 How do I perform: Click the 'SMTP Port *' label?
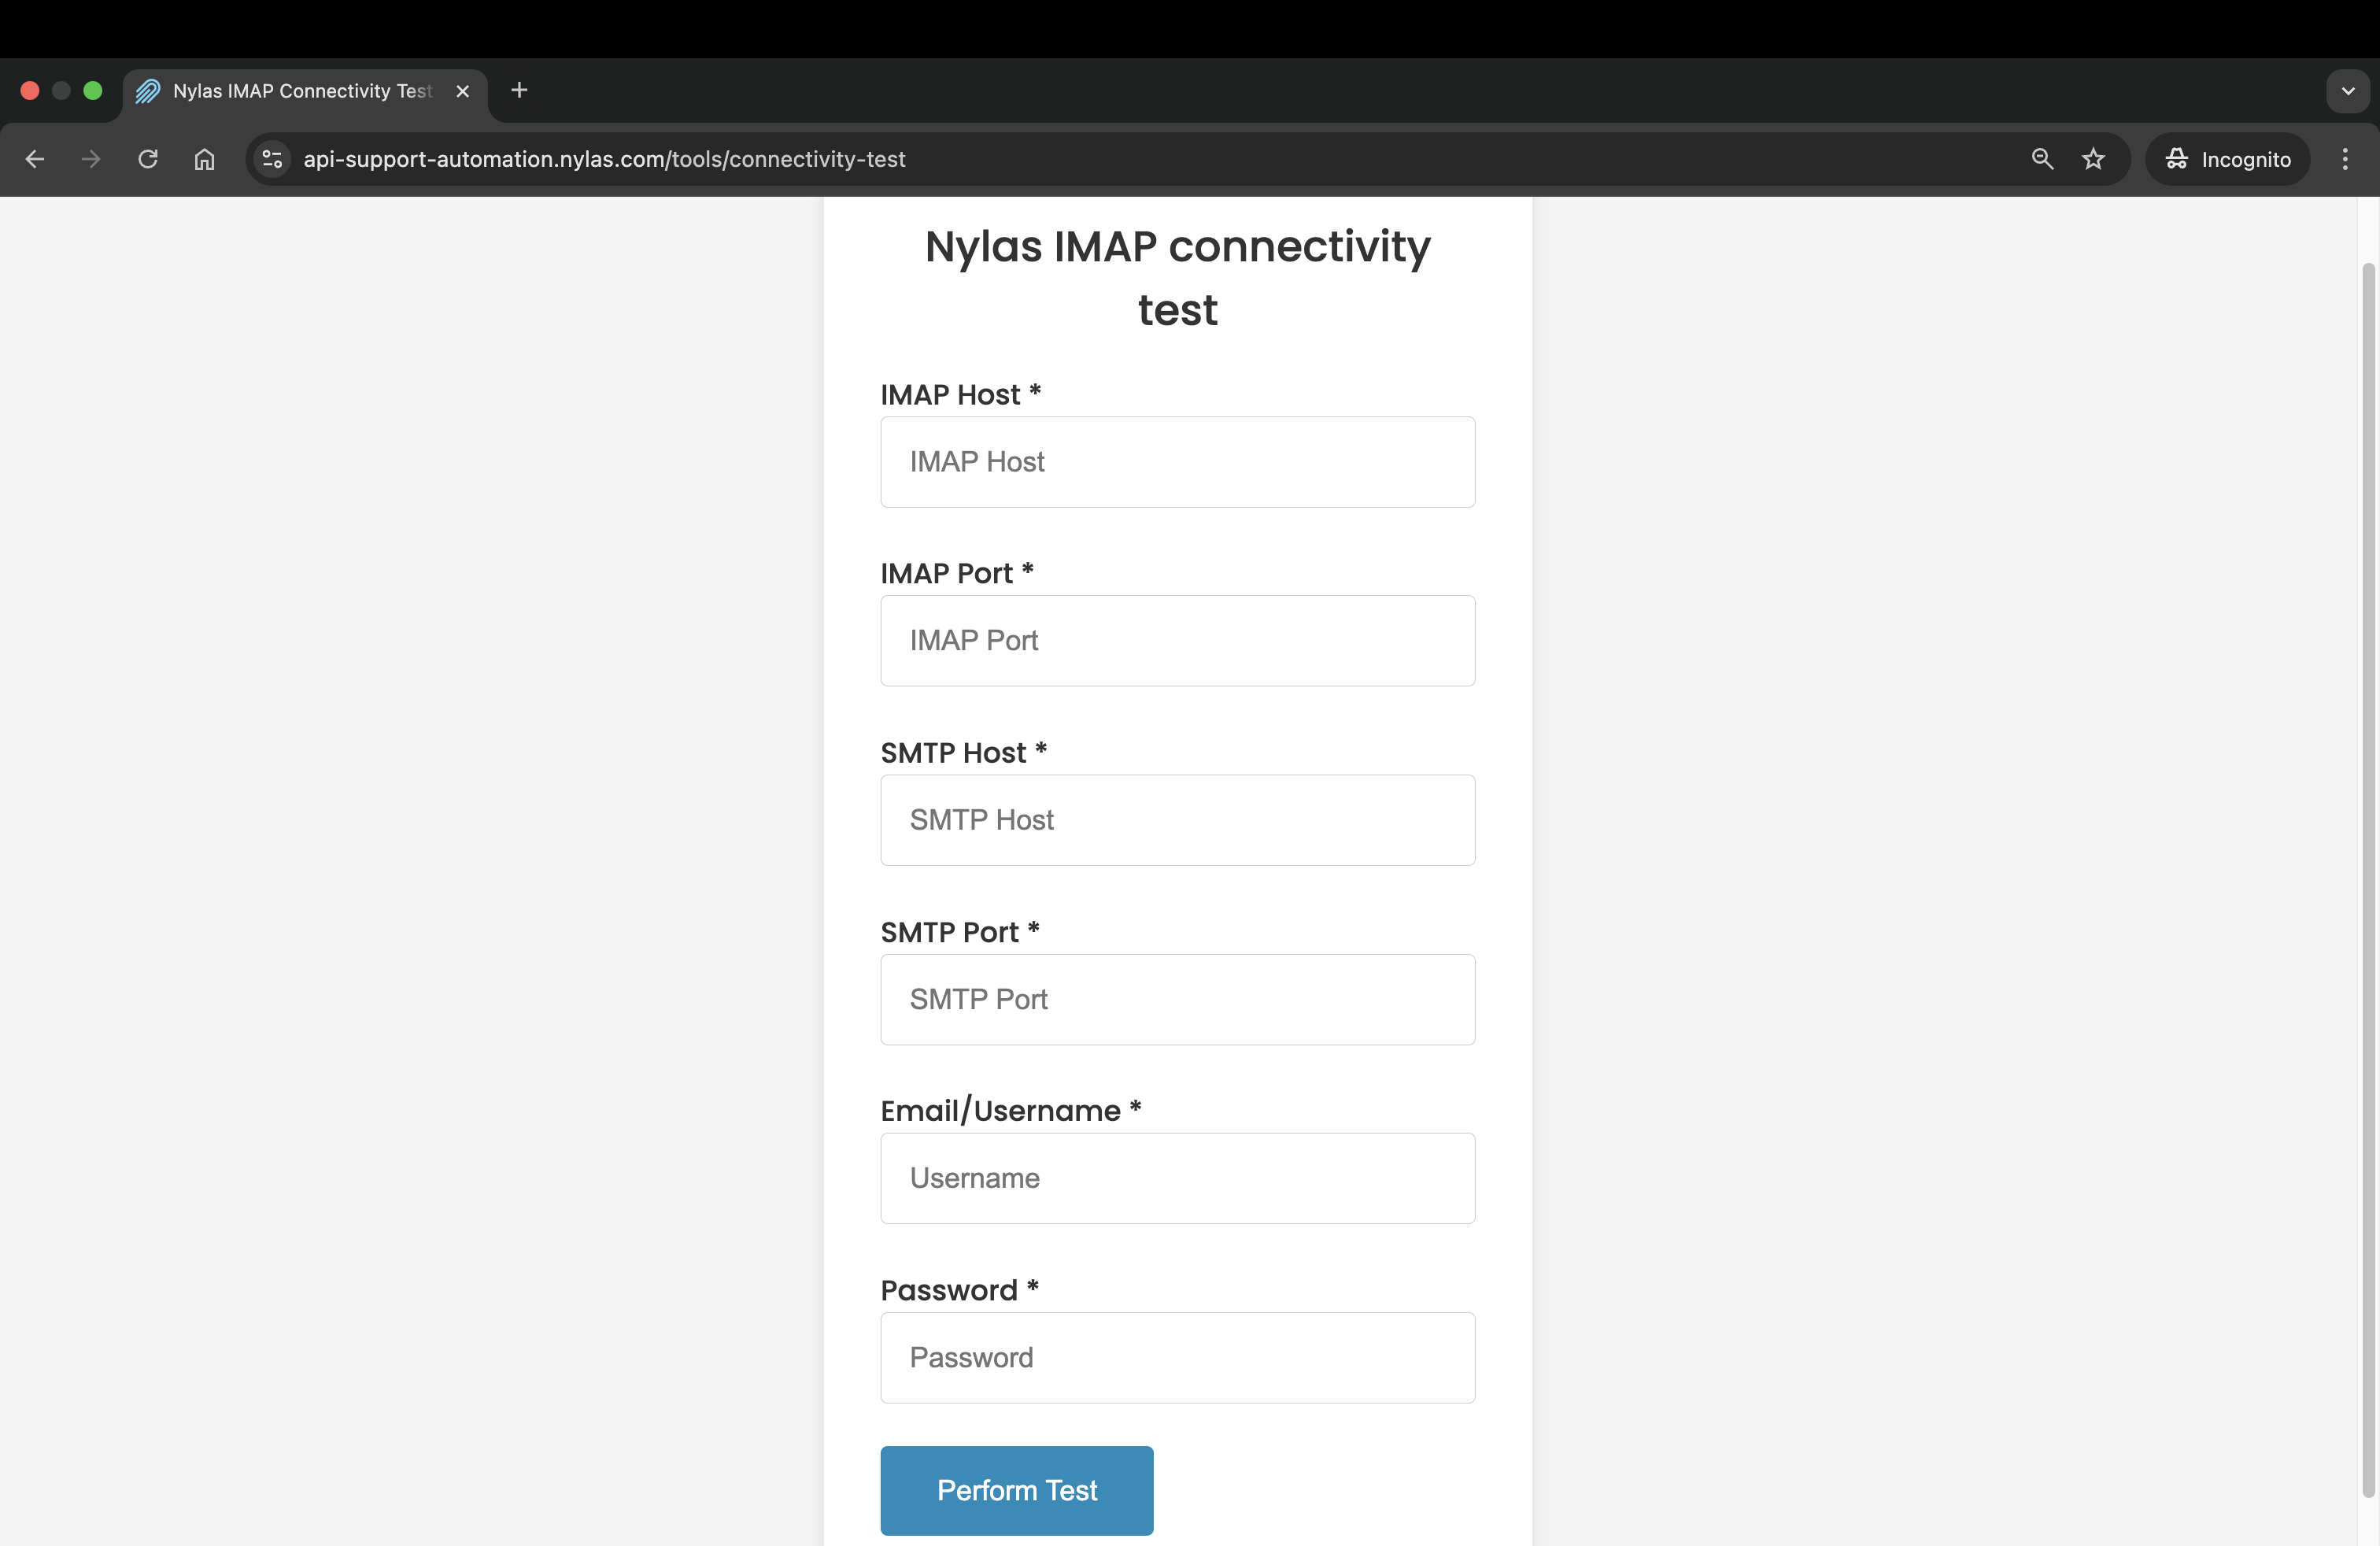[960, 932]
